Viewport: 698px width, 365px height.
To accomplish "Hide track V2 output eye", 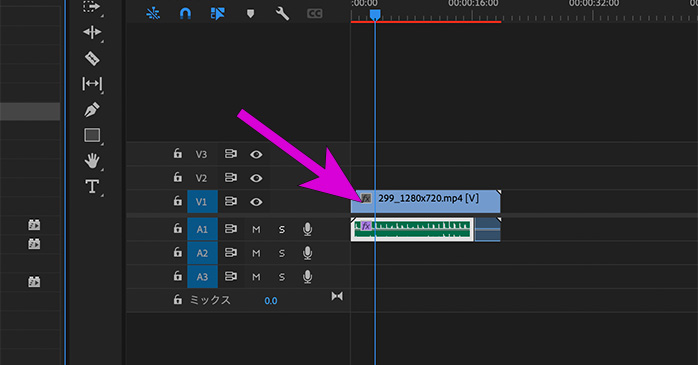I will (x=256, y=178).
